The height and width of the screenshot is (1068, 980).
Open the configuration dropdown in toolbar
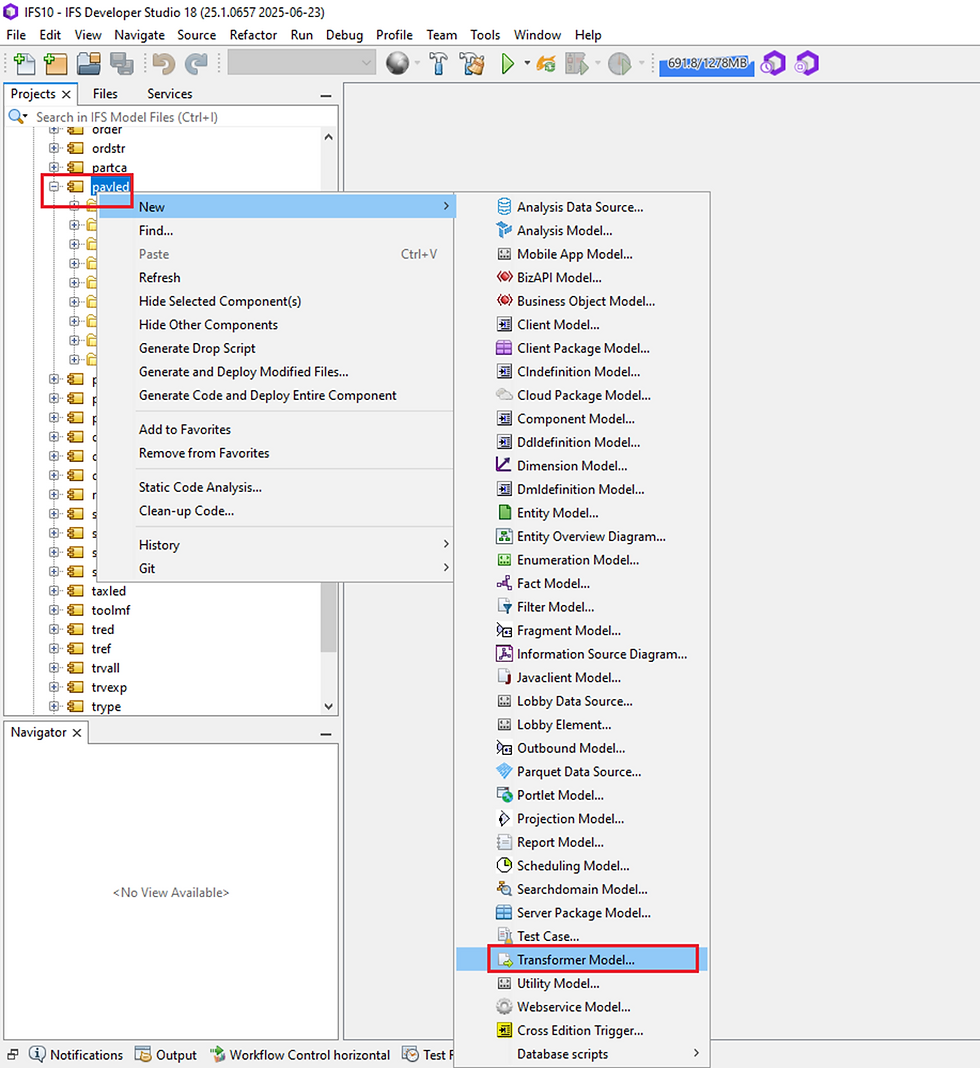tap(302, 63)
